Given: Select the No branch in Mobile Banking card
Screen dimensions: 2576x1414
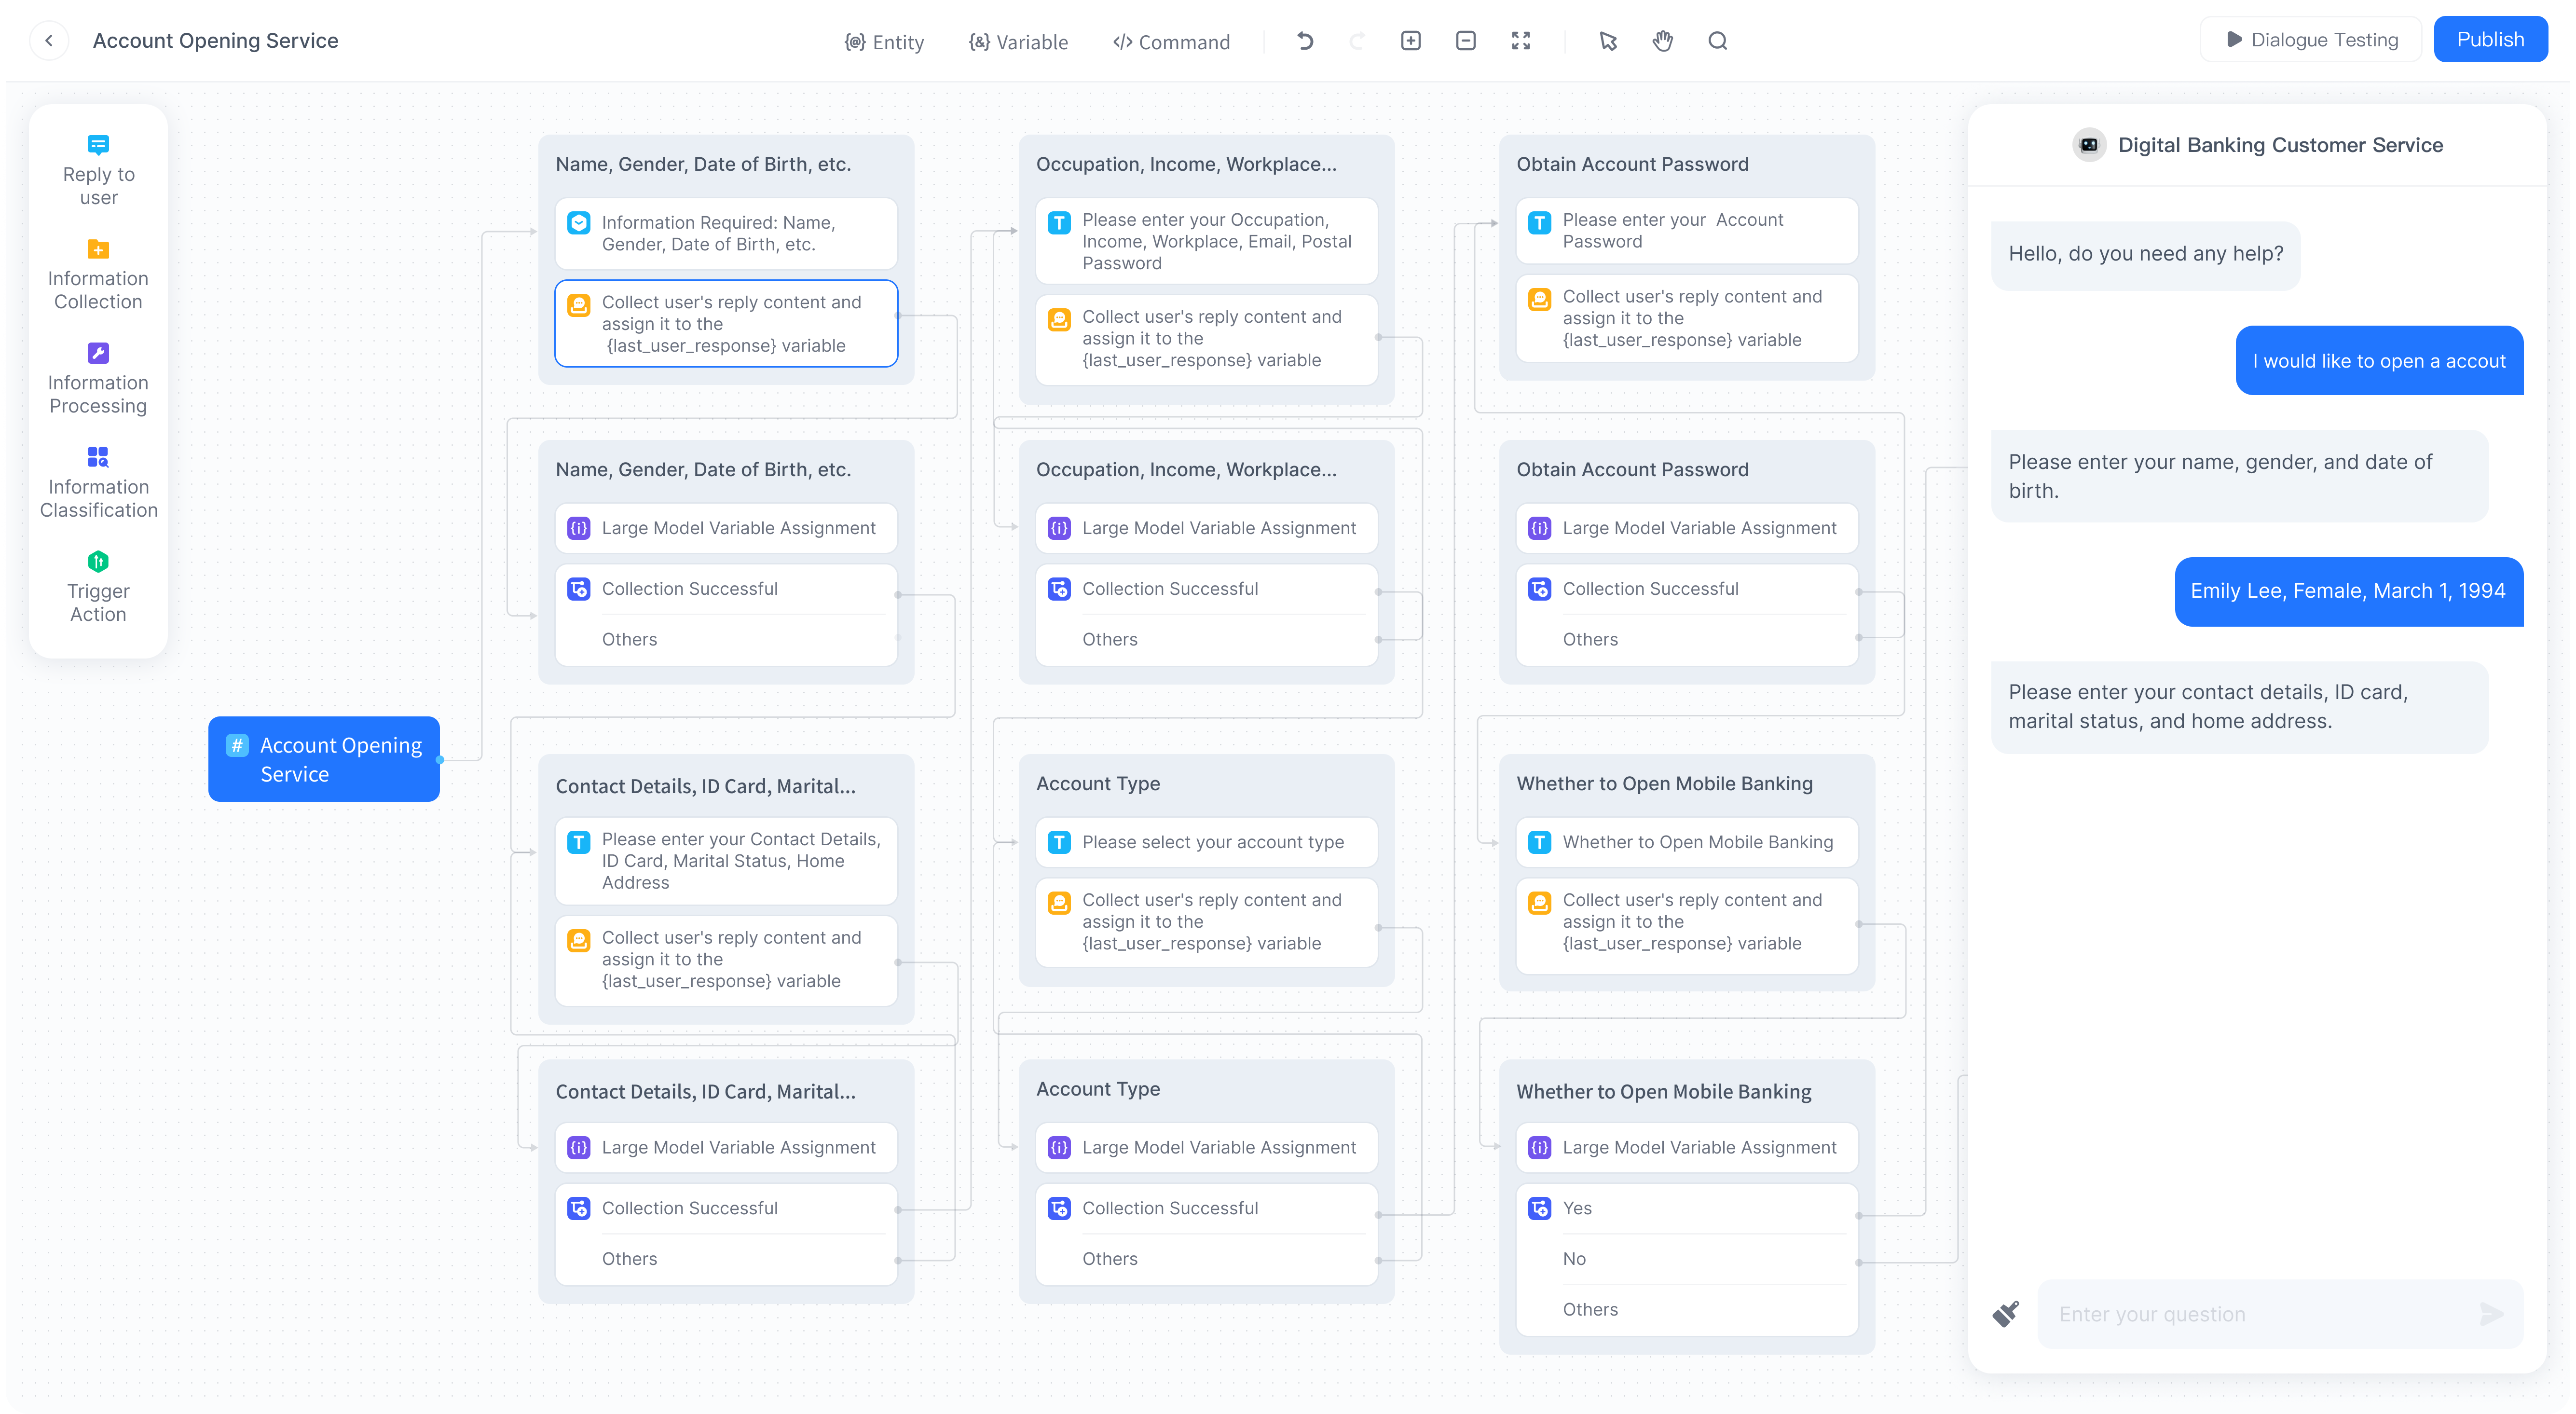Looking at the screenshot, I should [x=1687, y=1259].
